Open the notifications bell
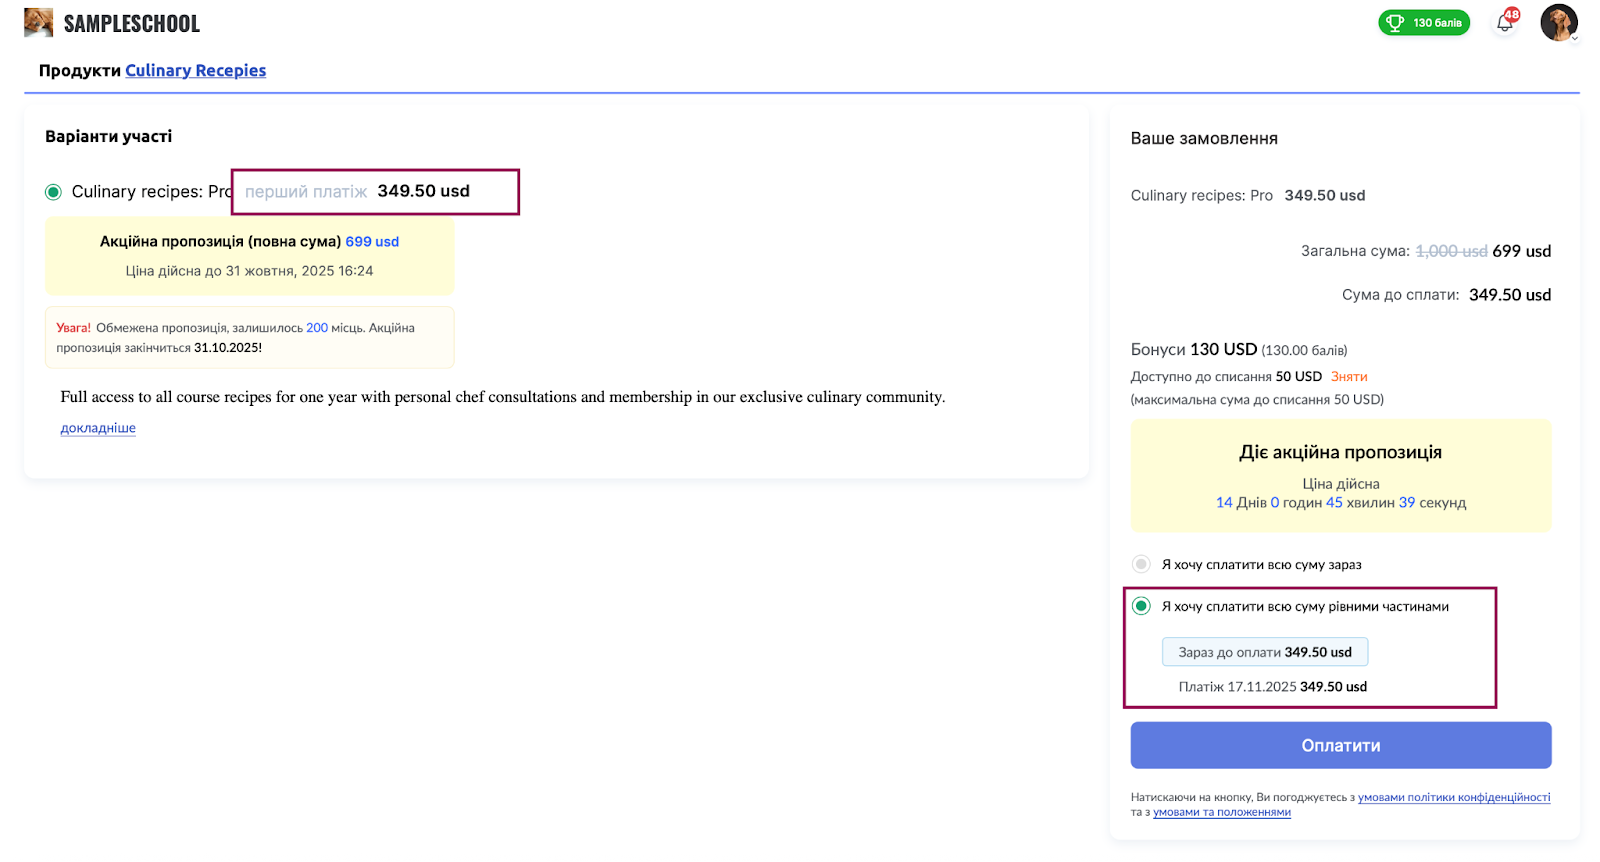 (1504, 23)
